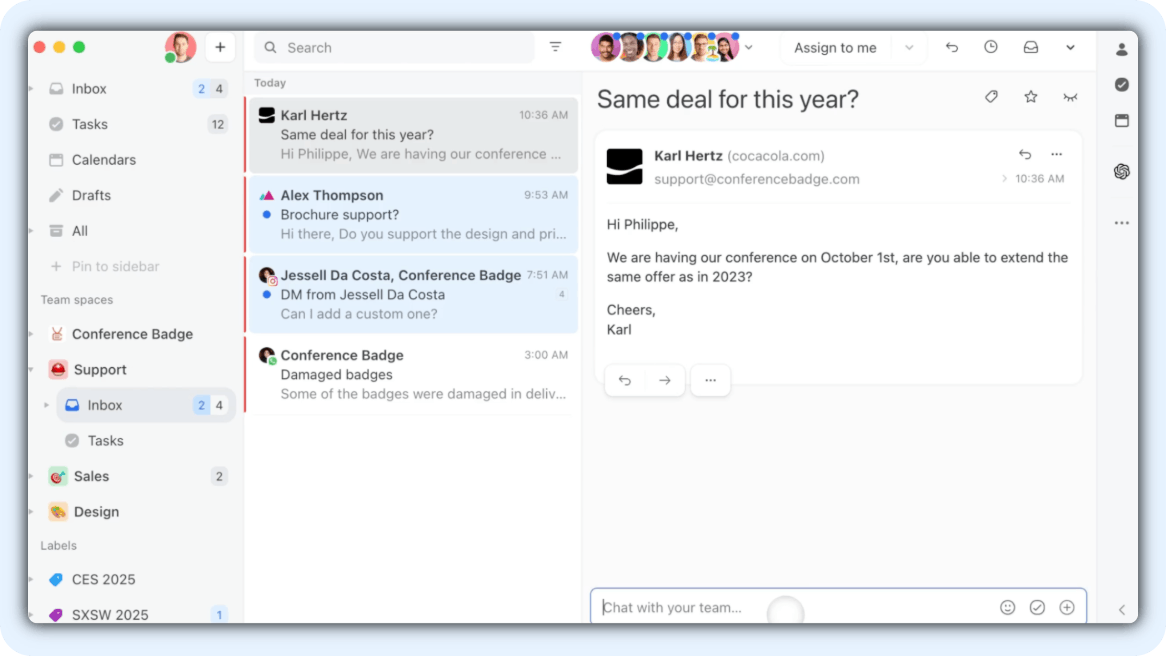1166x656 pixels.
Task: Expand the participants avatar list chevron
Action: (749, 47)
